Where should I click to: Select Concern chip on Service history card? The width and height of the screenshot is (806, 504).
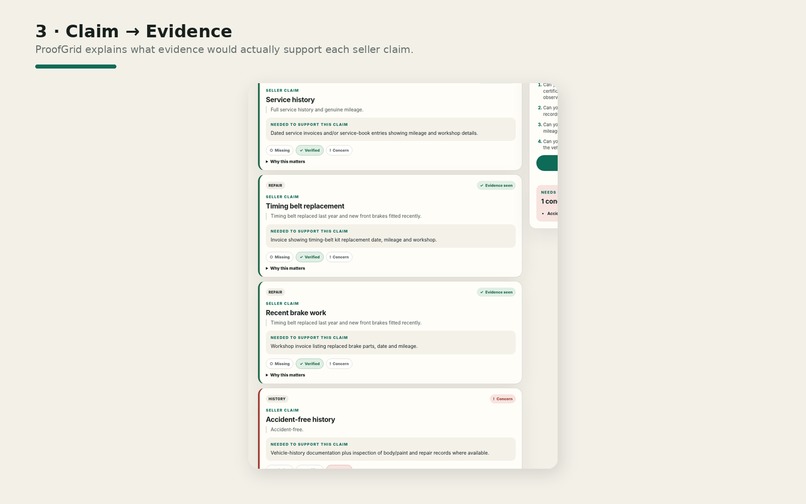click(x=339, y=151)
